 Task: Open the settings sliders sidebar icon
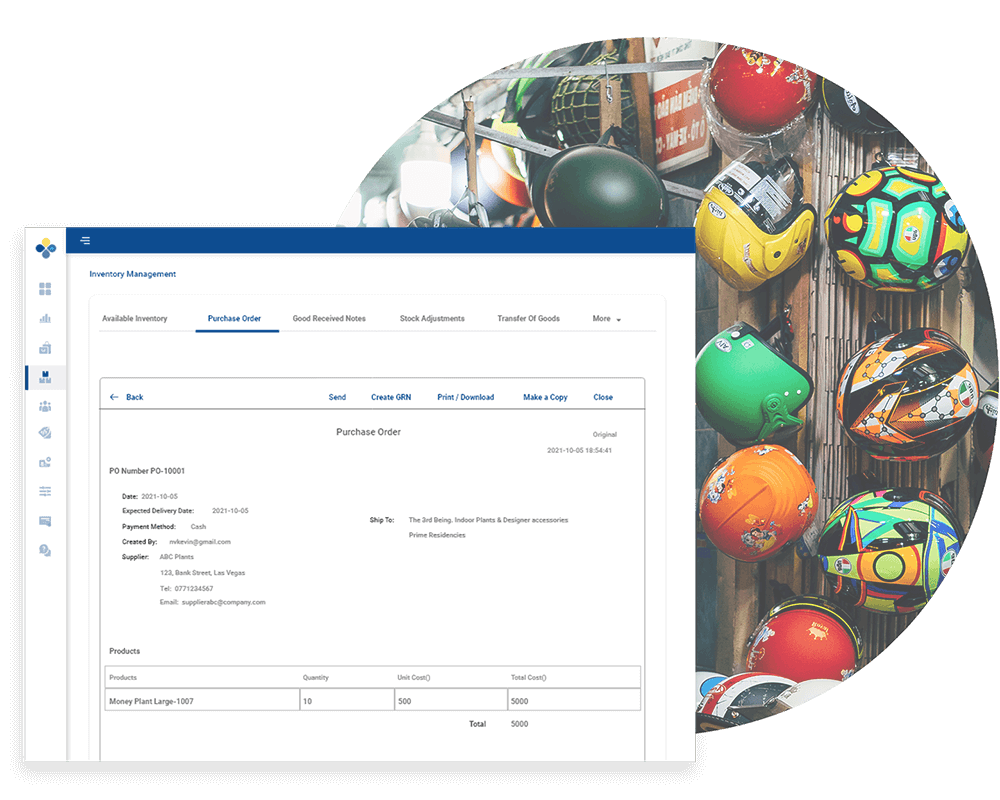click(45, 491)
